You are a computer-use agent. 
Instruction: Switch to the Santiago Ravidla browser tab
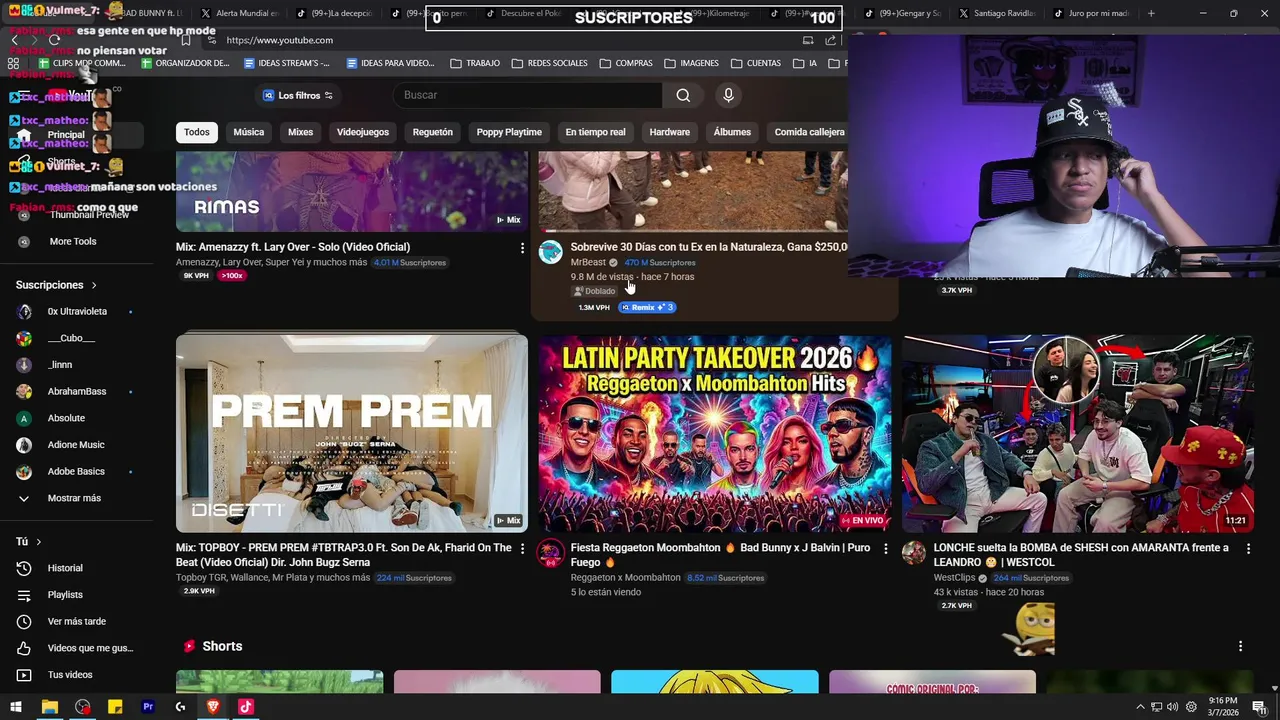tap(998, 13)
